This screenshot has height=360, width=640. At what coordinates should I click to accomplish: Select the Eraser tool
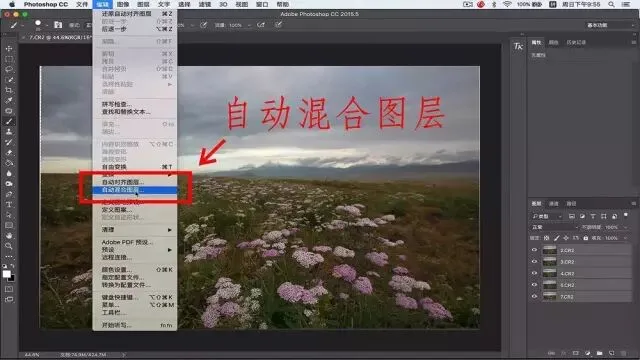click(9, 153)
